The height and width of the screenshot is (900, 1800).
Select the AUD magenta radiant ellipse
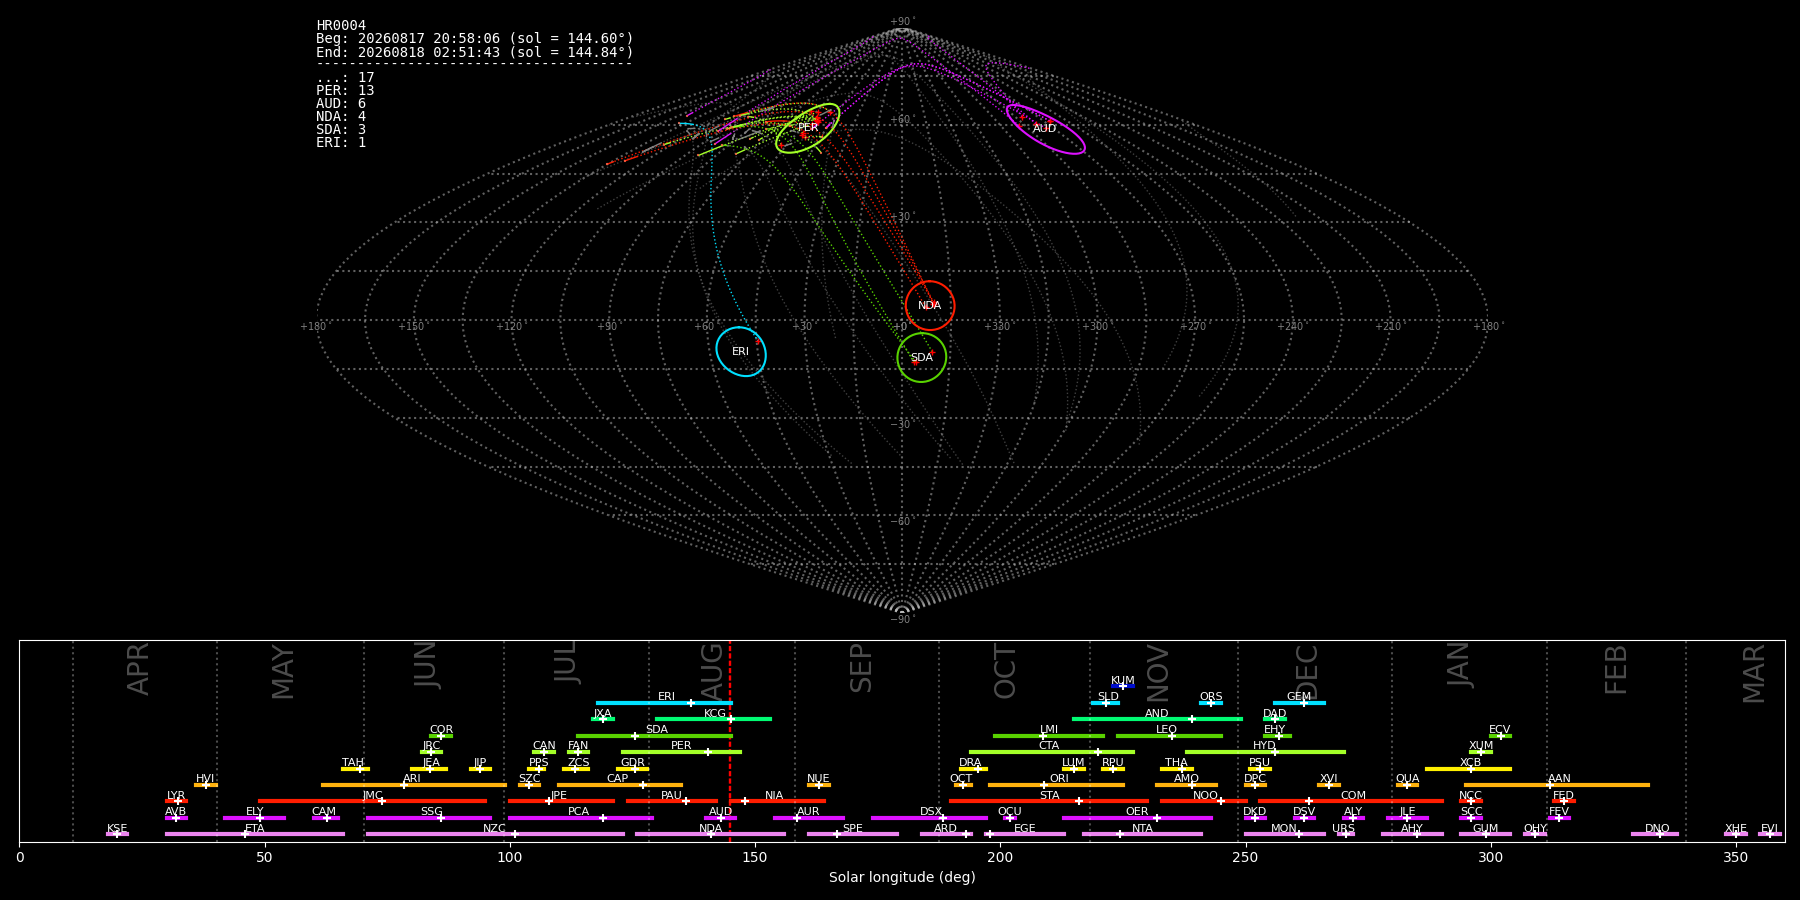point(1045,129)
